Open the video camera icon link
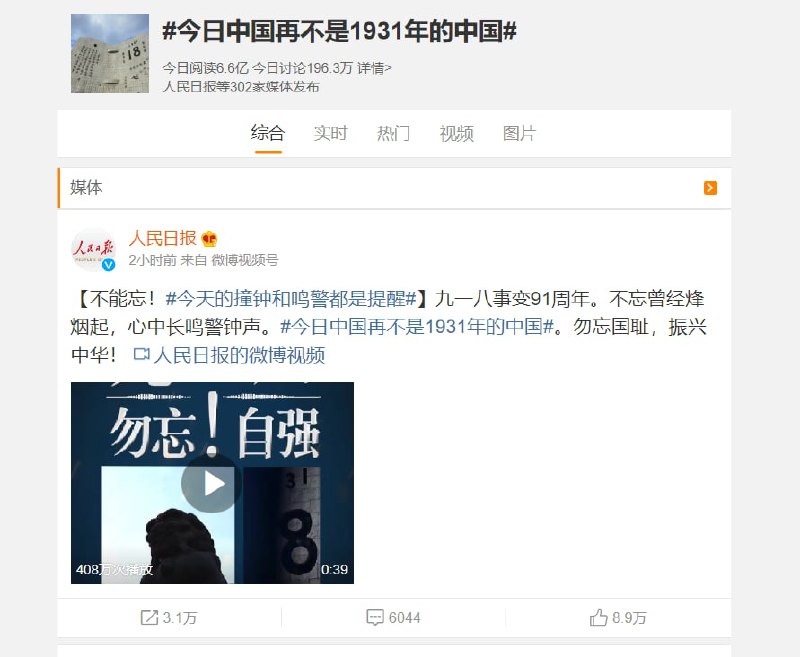800x657 pixels. point(141,354)
